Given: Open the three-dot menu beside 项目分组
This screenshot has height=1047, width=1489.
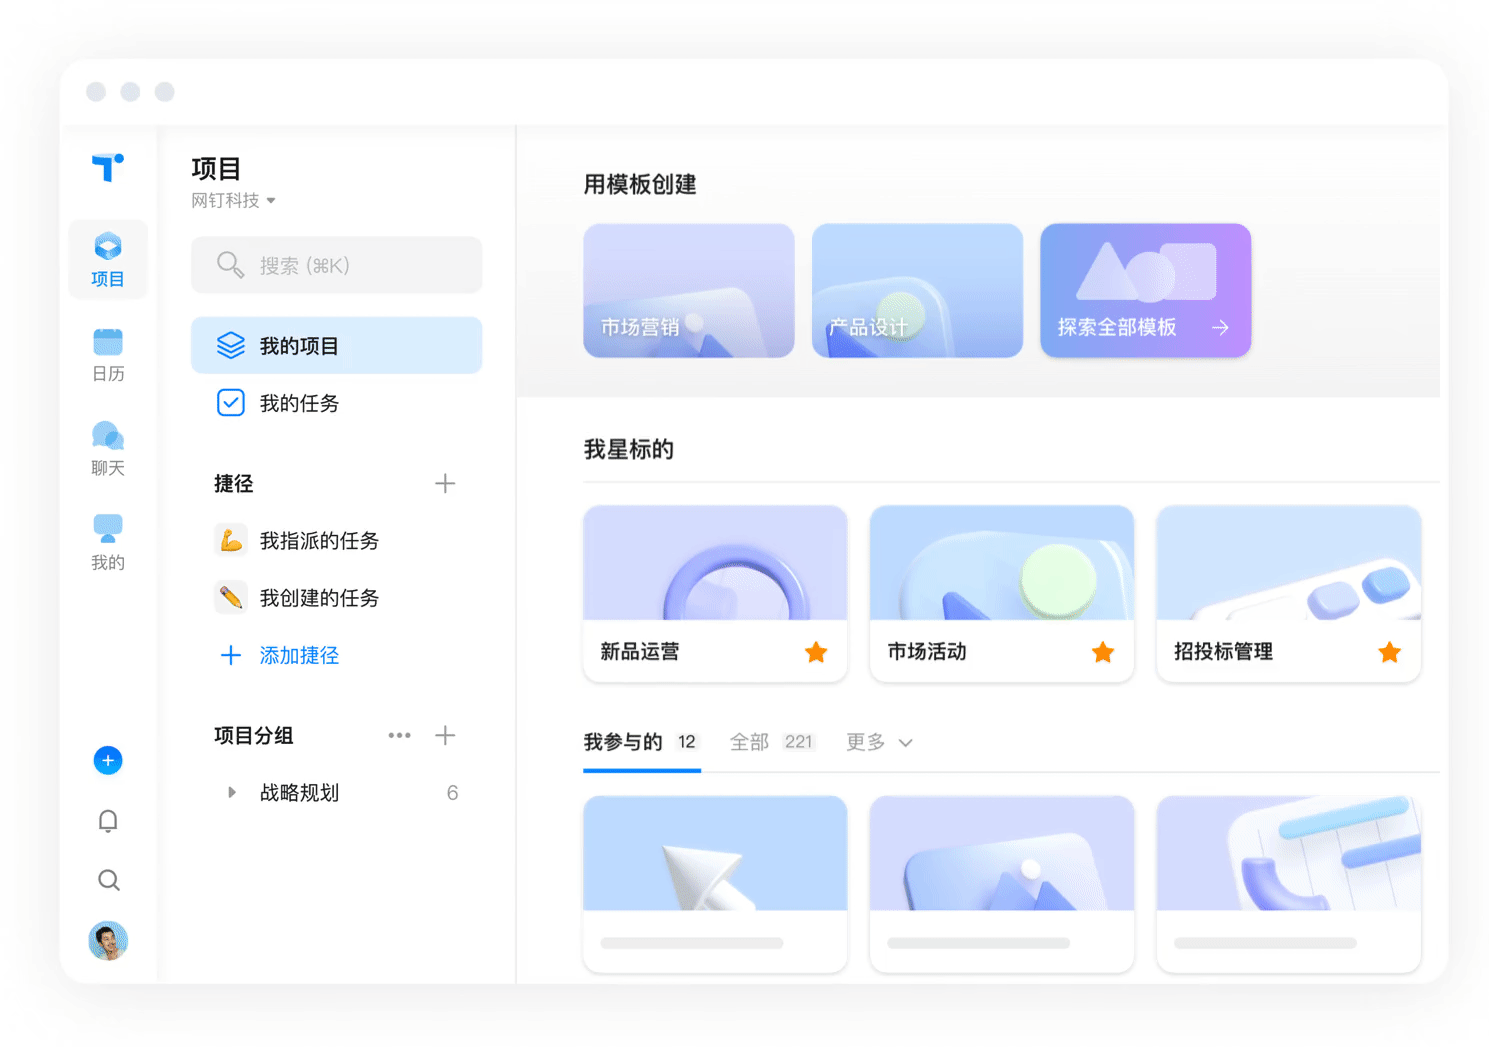Looking at the screenshot, I should point(399,735).
